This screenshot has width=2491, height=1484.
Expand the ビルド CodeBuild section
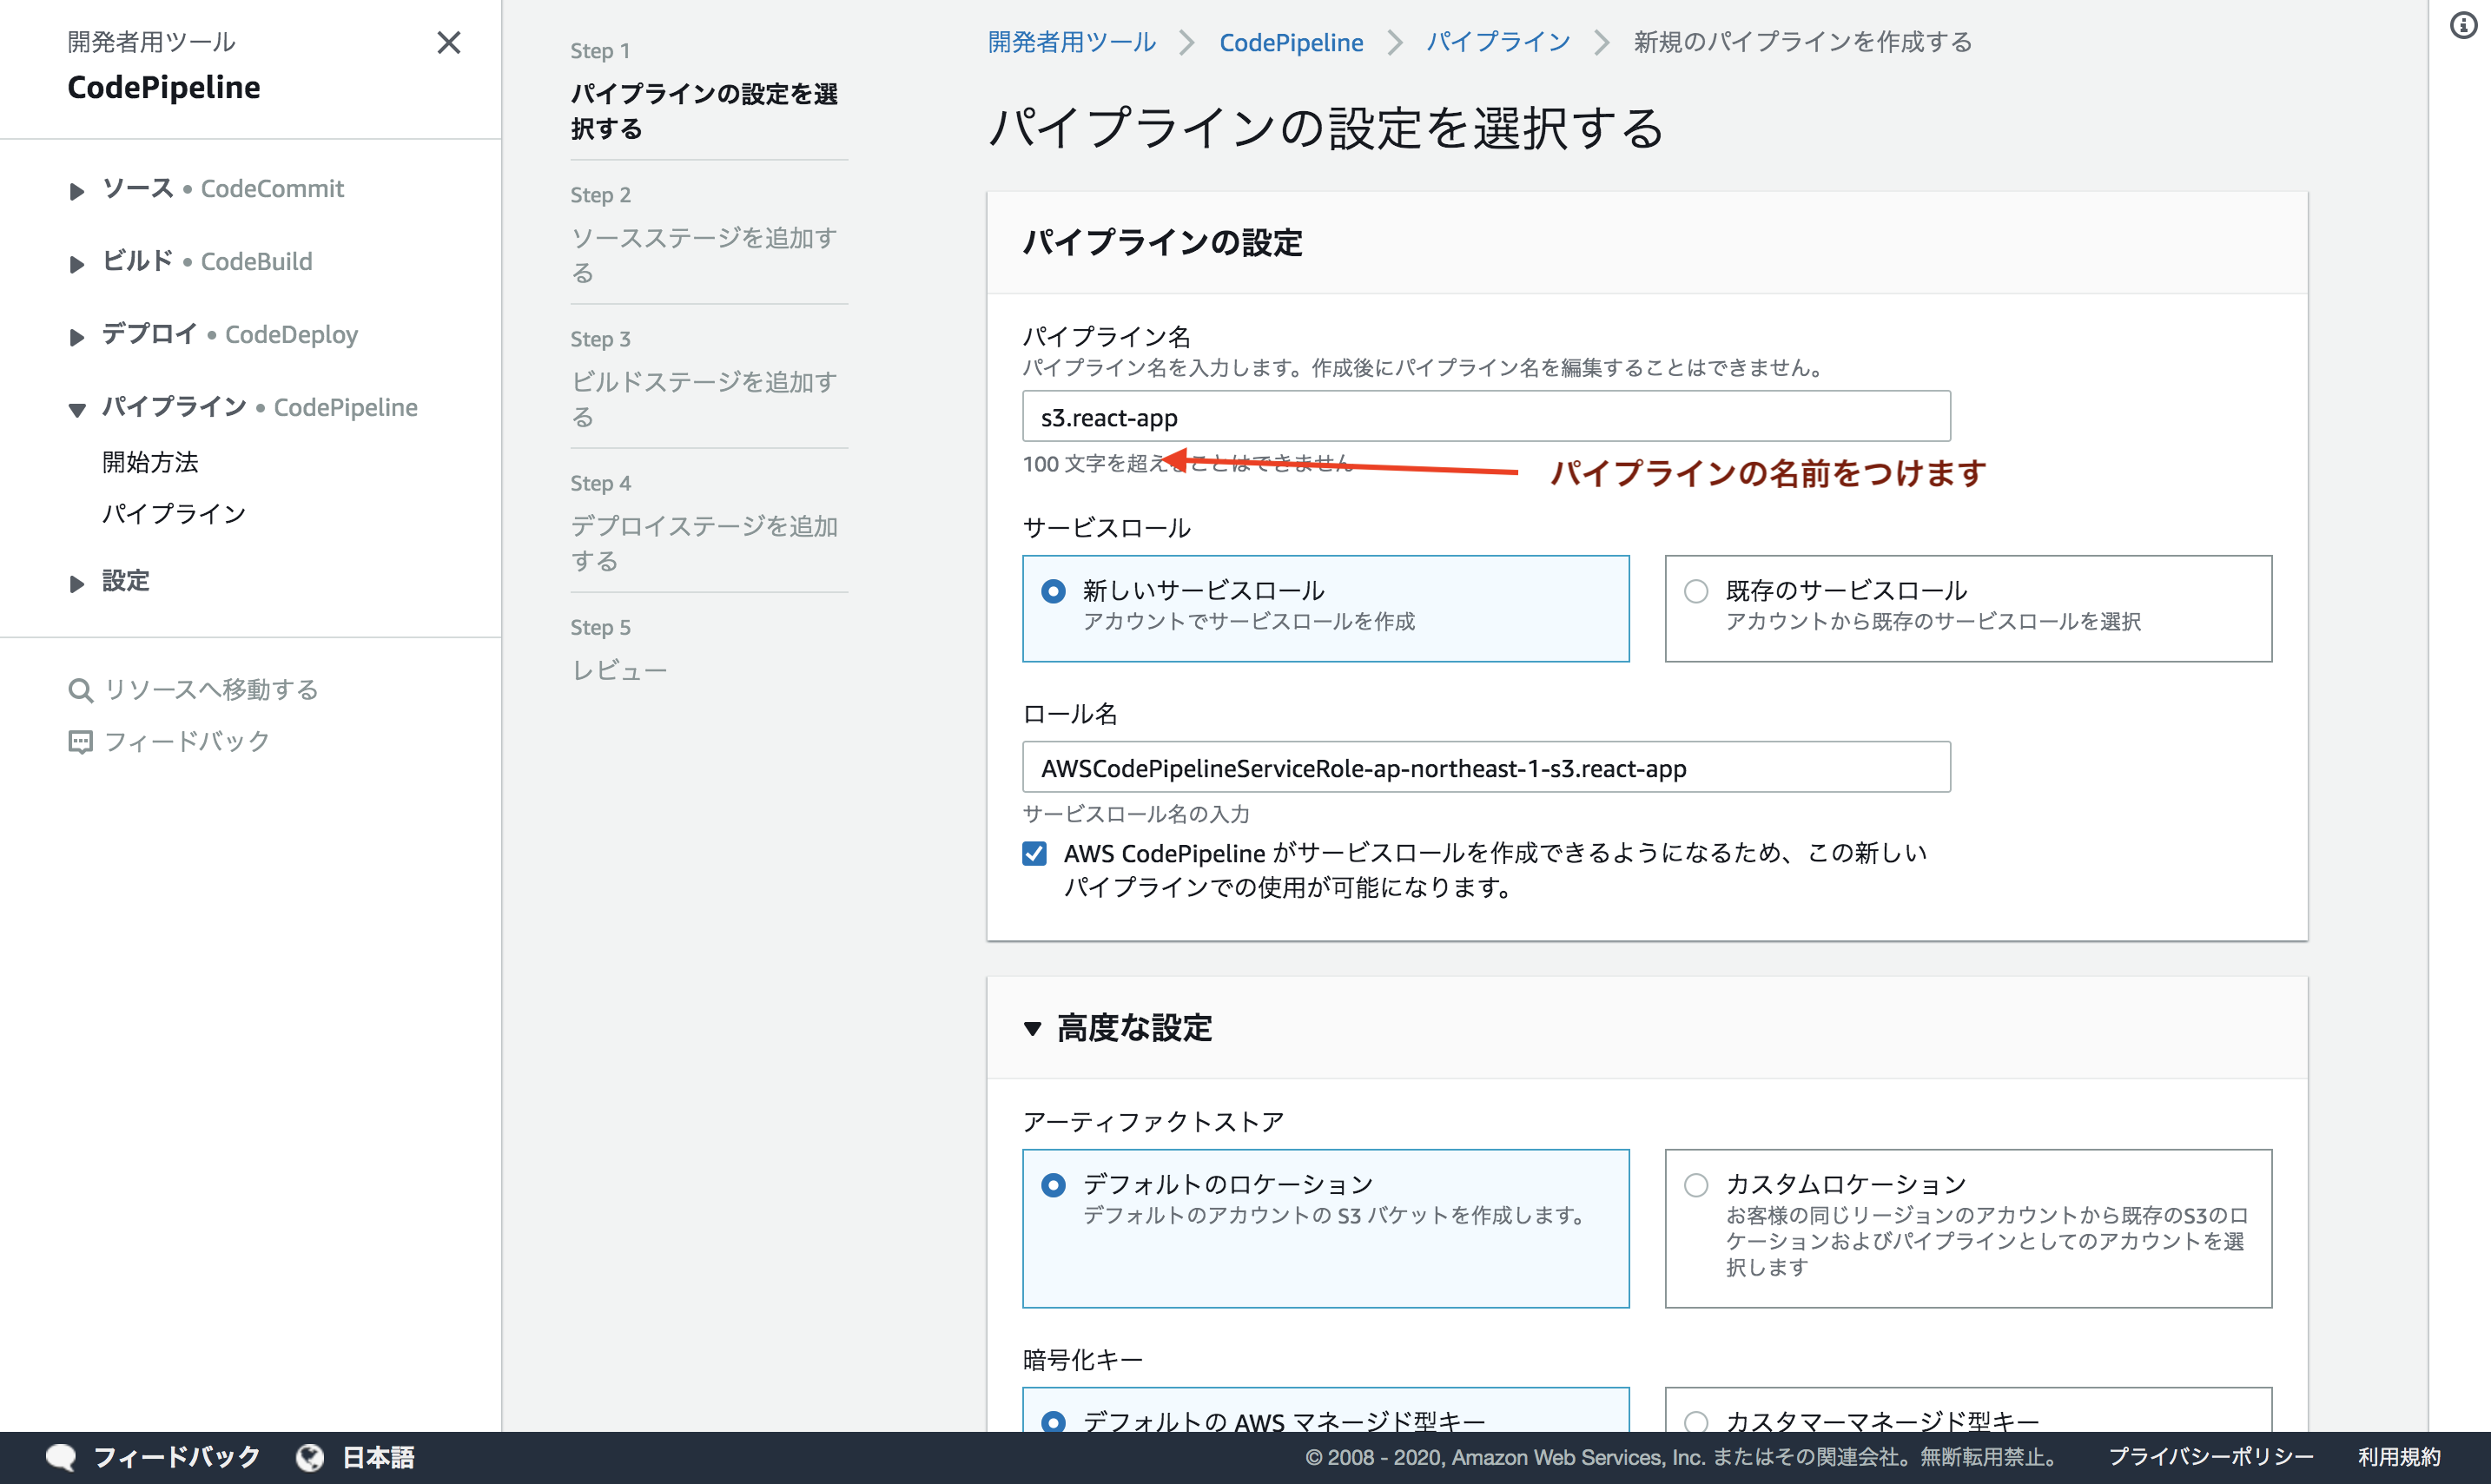77,263
